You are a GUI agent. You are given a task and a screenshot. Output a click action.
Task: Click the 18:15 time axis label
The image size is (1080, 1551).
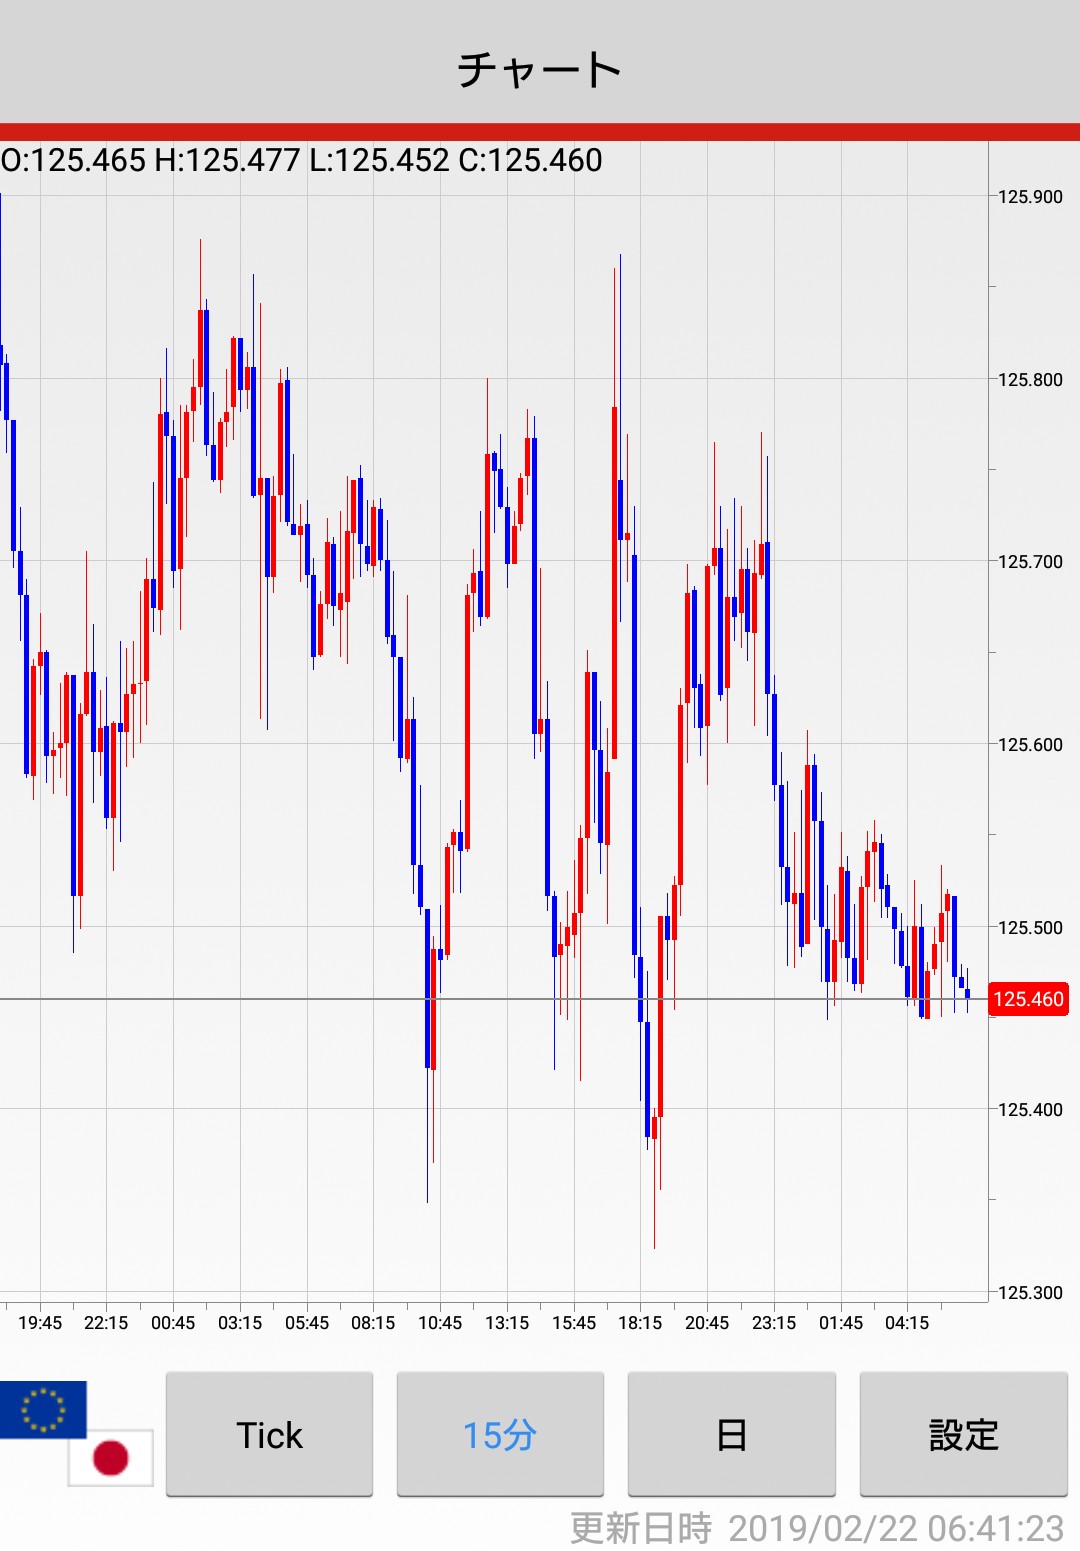[640, 1323]
